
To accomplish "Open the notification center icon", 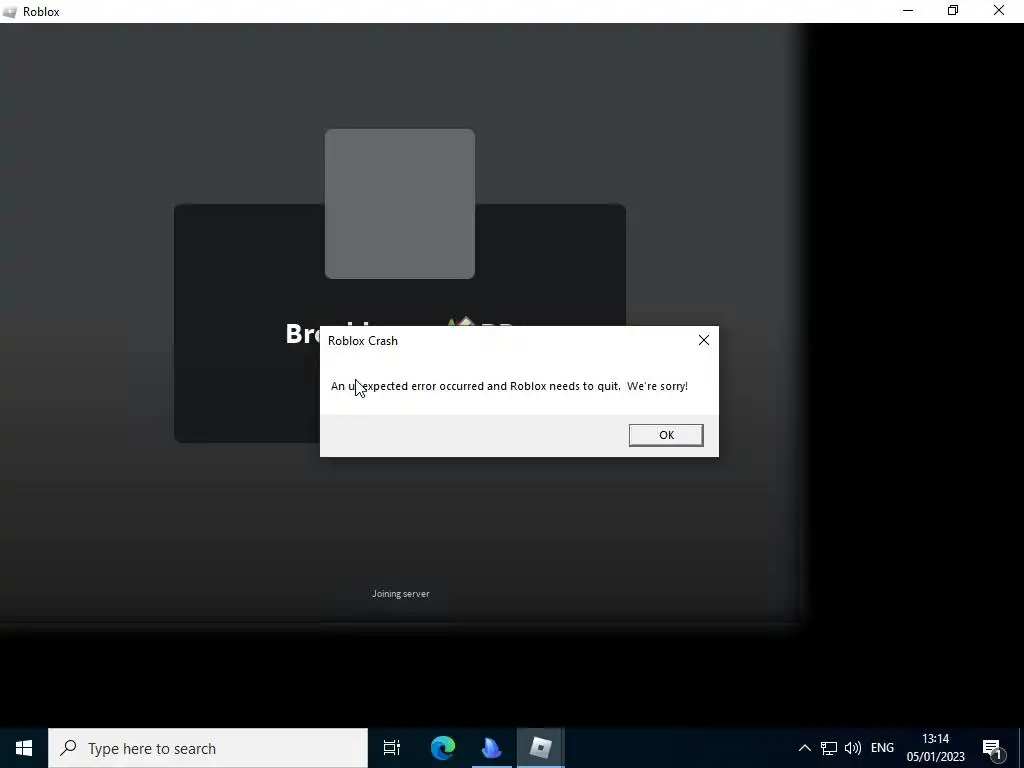I will pos(992,749).
